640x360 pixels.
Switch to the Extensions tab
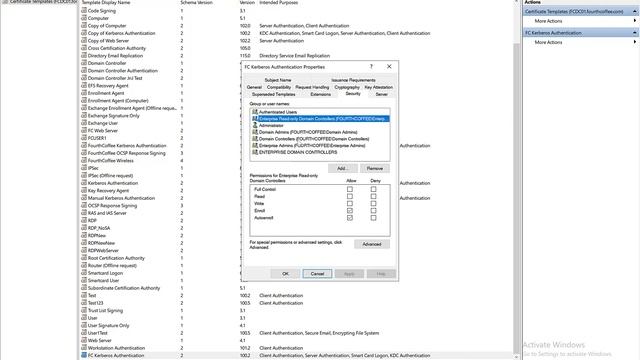(x=320, y=94)
